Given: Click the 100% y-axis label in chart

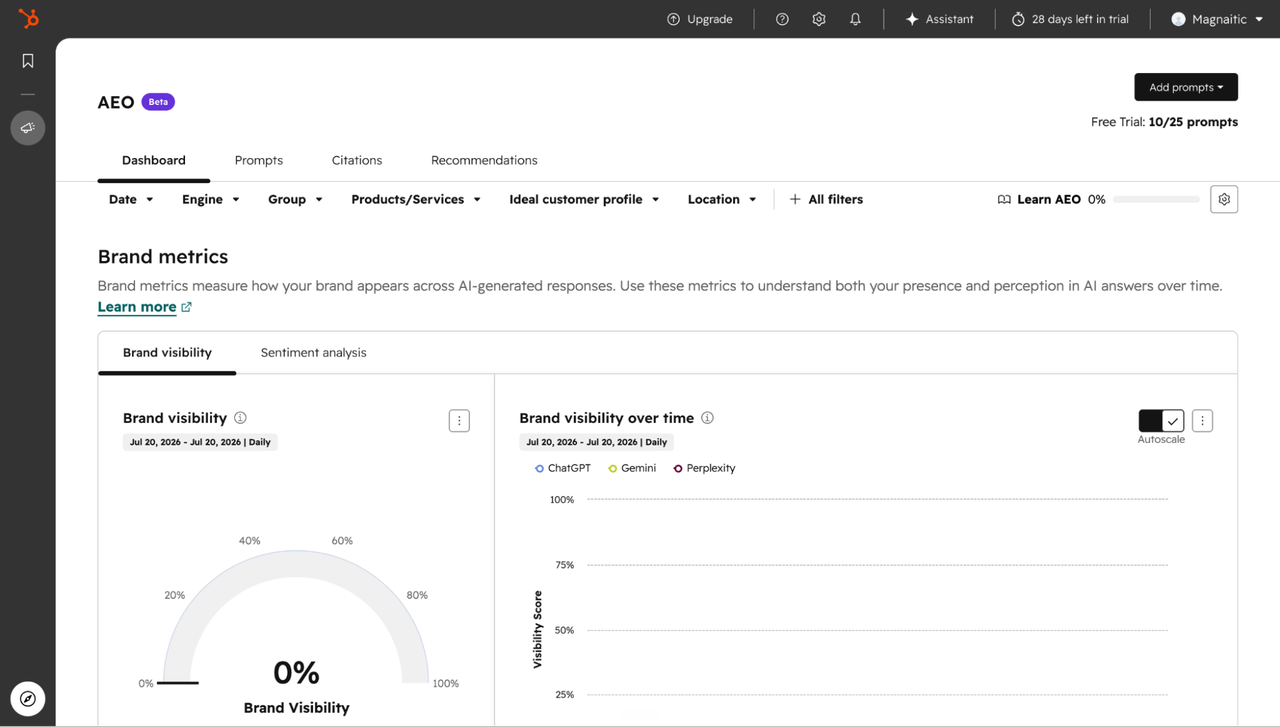Looking at the screenshot, I should click(x=562, y=500).
